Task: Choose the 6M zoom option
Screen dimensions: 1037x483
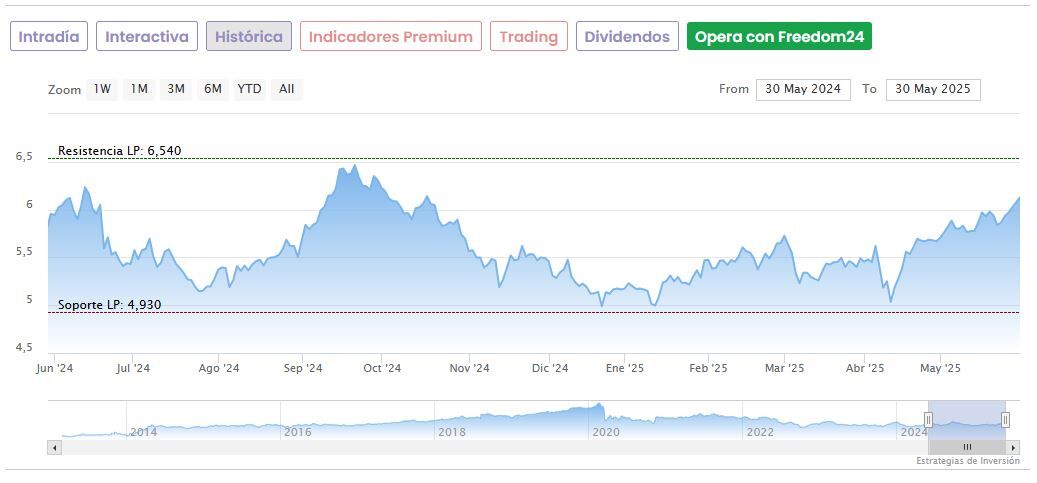Action: tap(212, 89)
